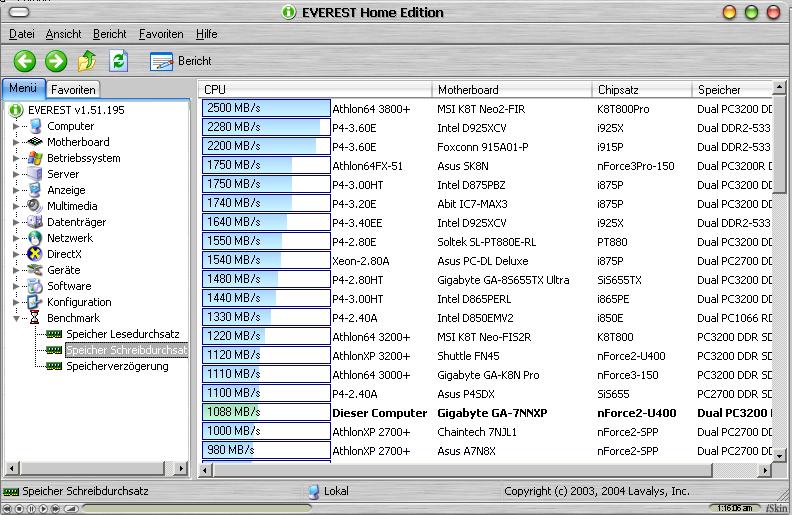The width and height of the screenshot is (792, 515).
Task: Select the Betriebssystem Windows flag icon
Action: [35, 158]
